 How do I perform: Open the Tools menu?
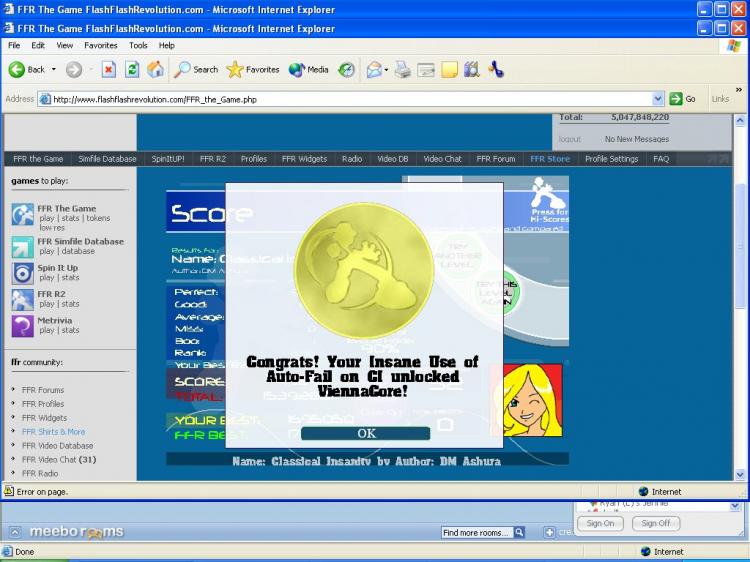pos(138,45)
